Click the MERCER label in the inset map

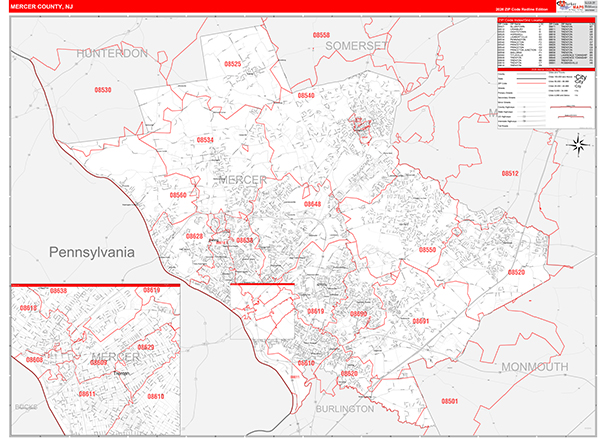pos(116,357)
